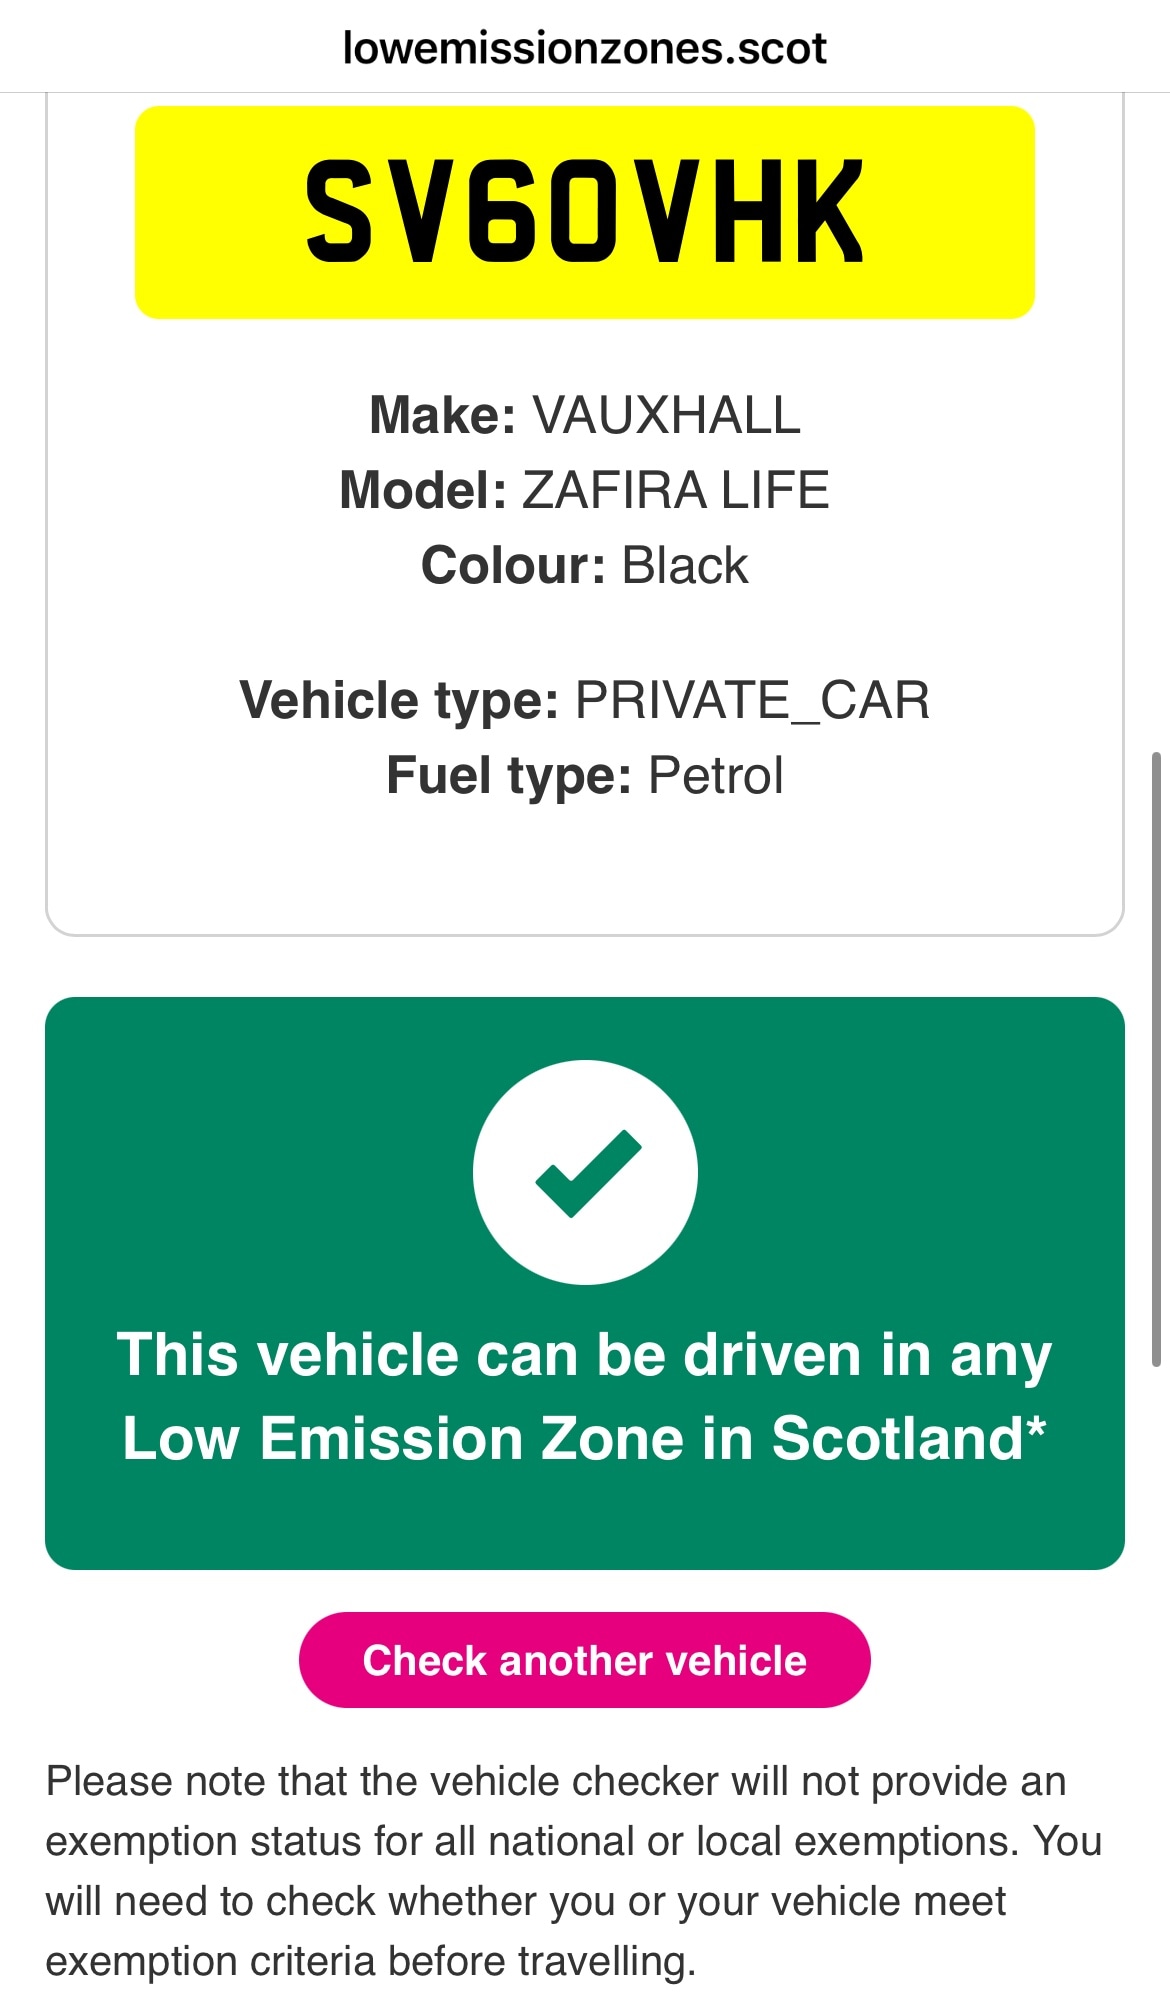
Task: Click the Fuel type: Petrol line
Action: tap(585, 773)
